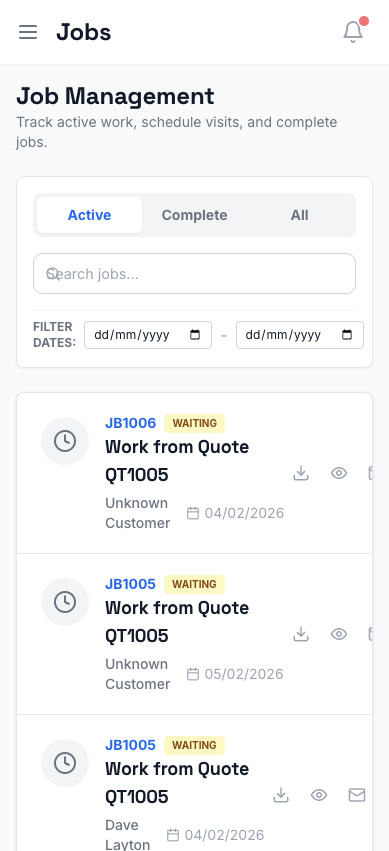This screenshot has width=389, height=851.
Task: Click the calendar icon beside 05/02/2026
Action: click(x=193, y=674)
